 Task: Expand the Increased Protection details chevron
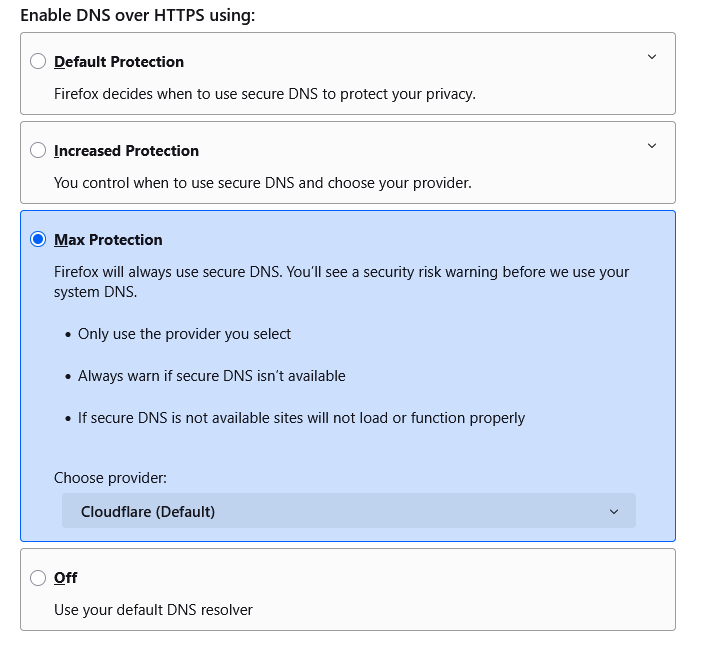coord(652,146)
